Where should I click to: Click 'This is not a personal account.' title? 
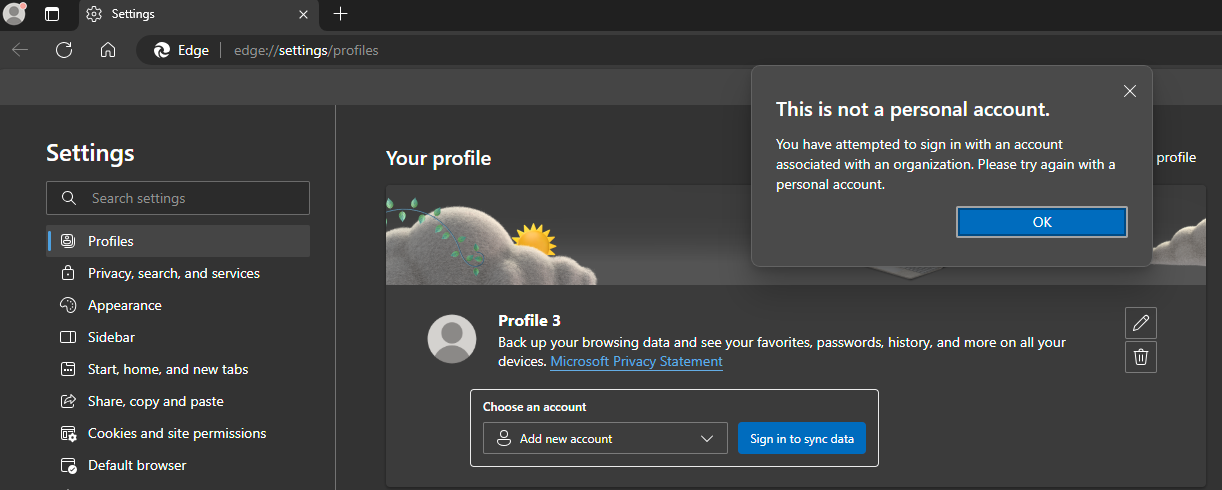[912, 109]
